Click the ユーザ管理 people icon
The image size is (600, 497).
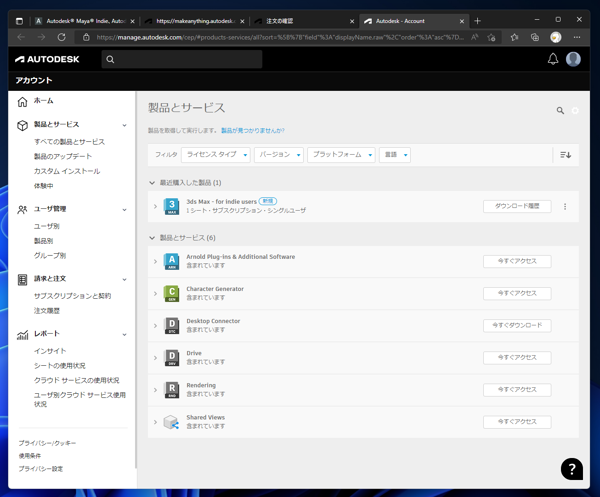coord(23,210)
